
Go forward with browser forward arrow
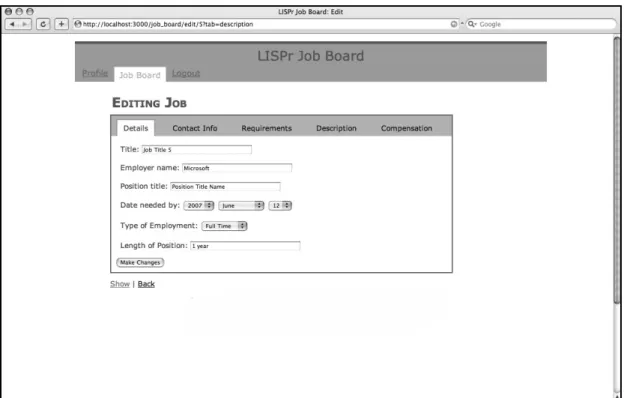coord(25,24)
